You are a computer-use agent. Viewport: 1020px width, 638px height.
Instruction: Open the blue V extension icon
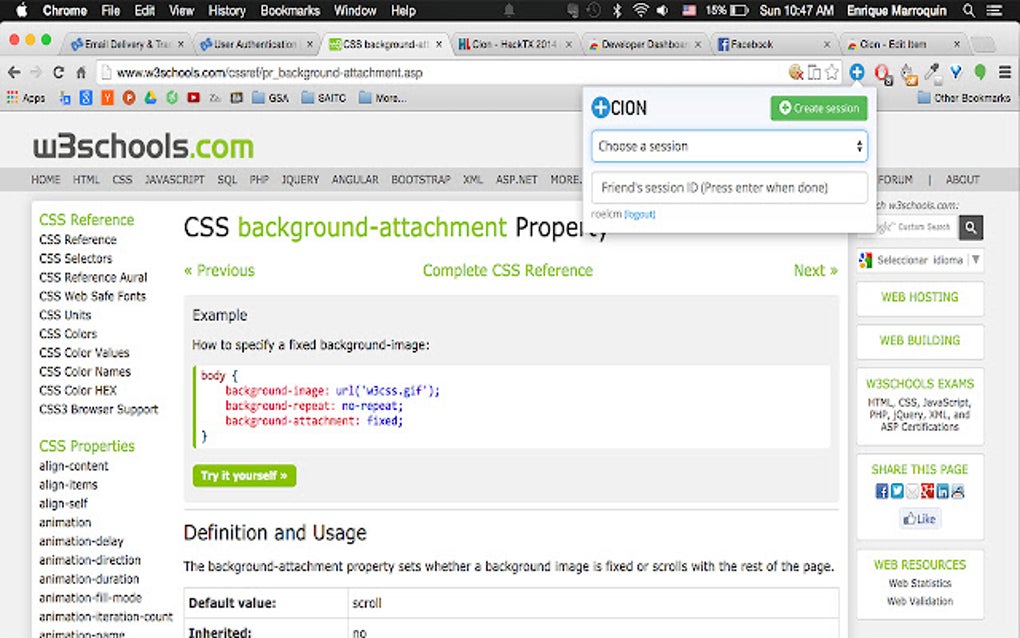(x=956, y=72)
